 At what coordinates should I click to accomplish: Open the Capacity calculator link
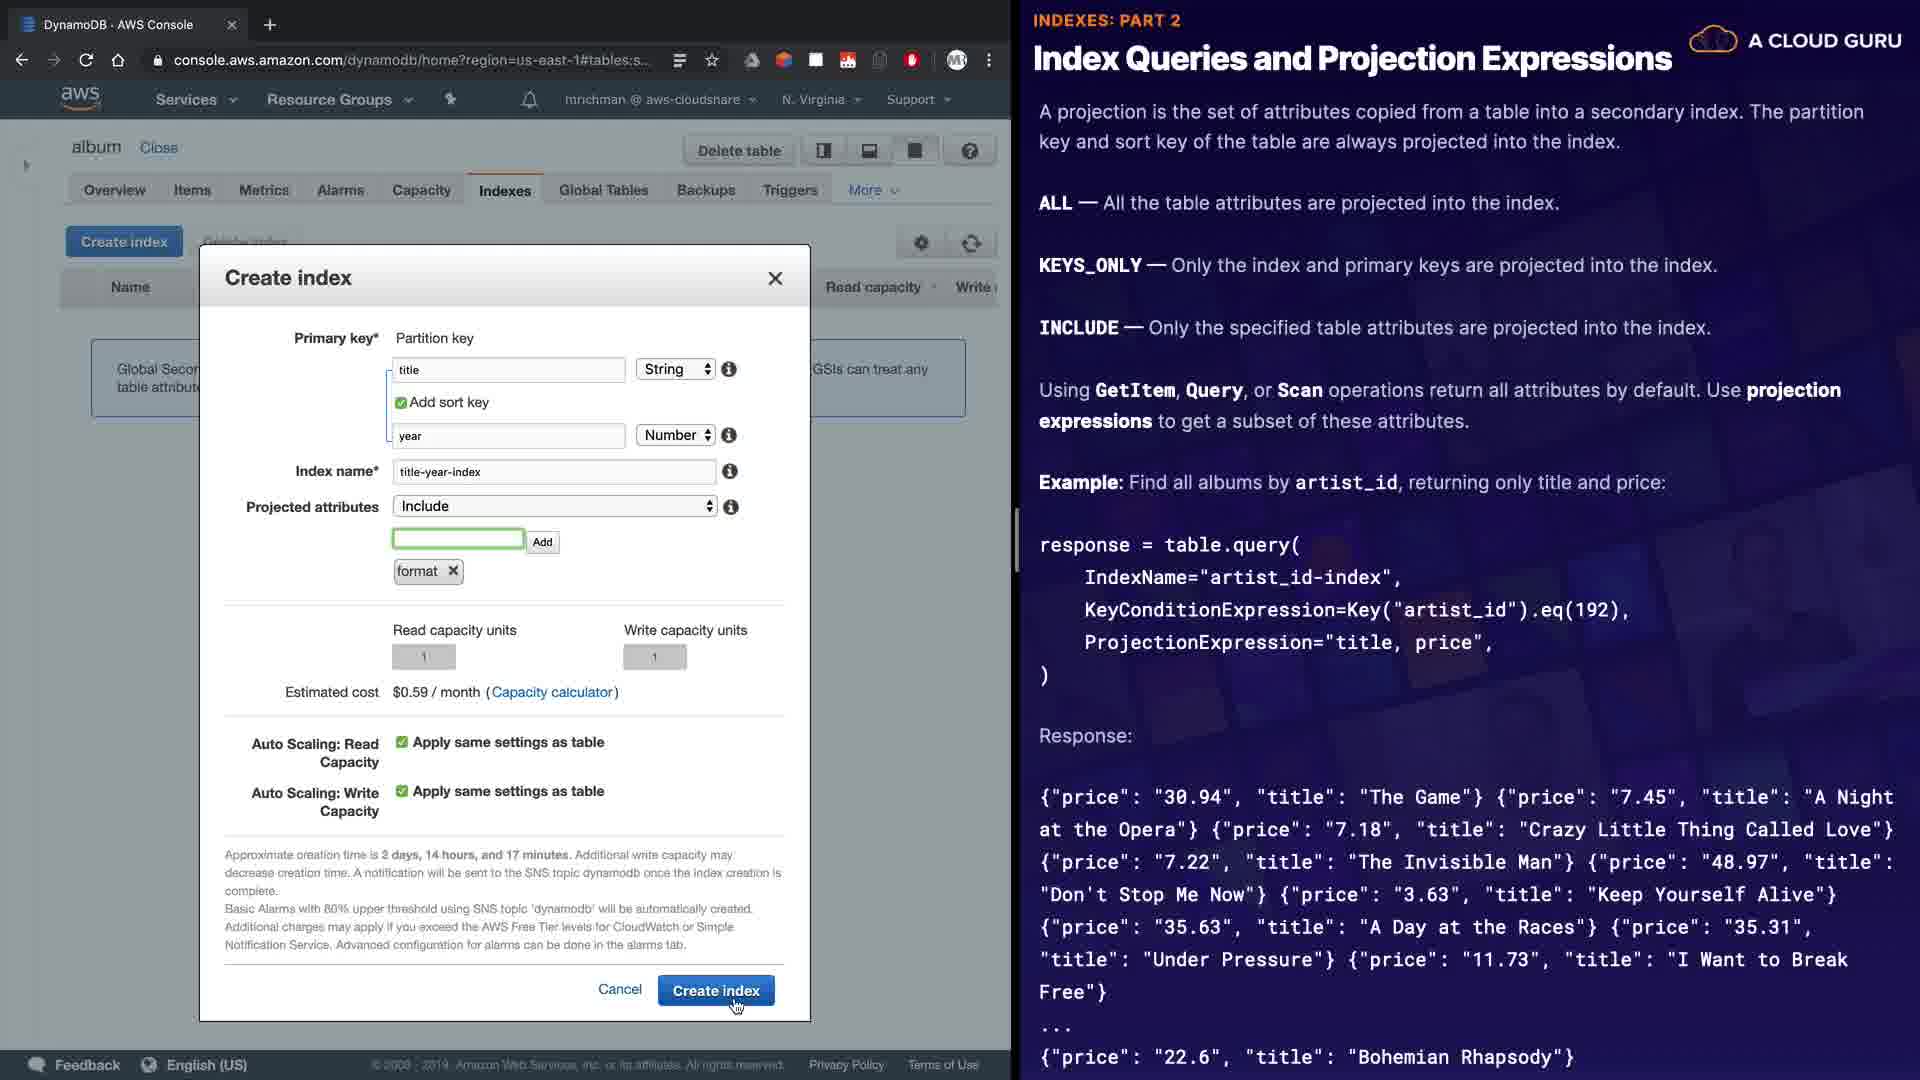552,692
